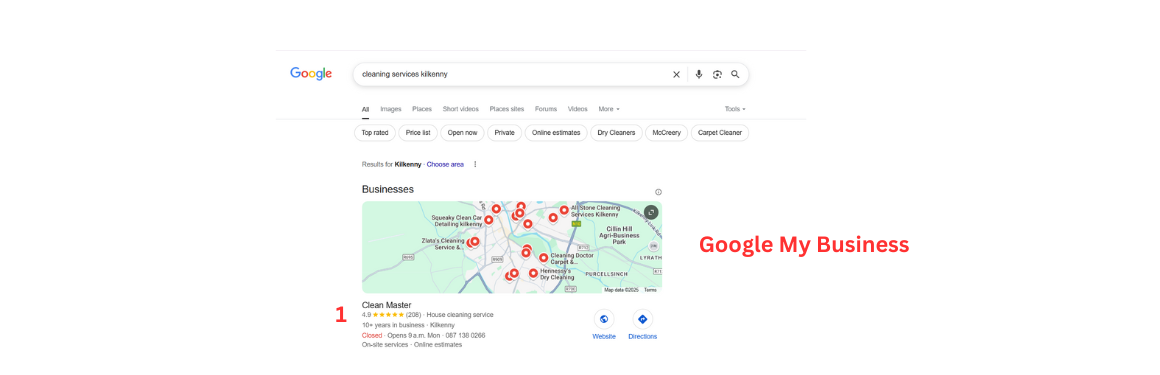This screenshot has width=1160, height=375.
Task: Go to the Google logo homepage
Action: pos(311,74)
